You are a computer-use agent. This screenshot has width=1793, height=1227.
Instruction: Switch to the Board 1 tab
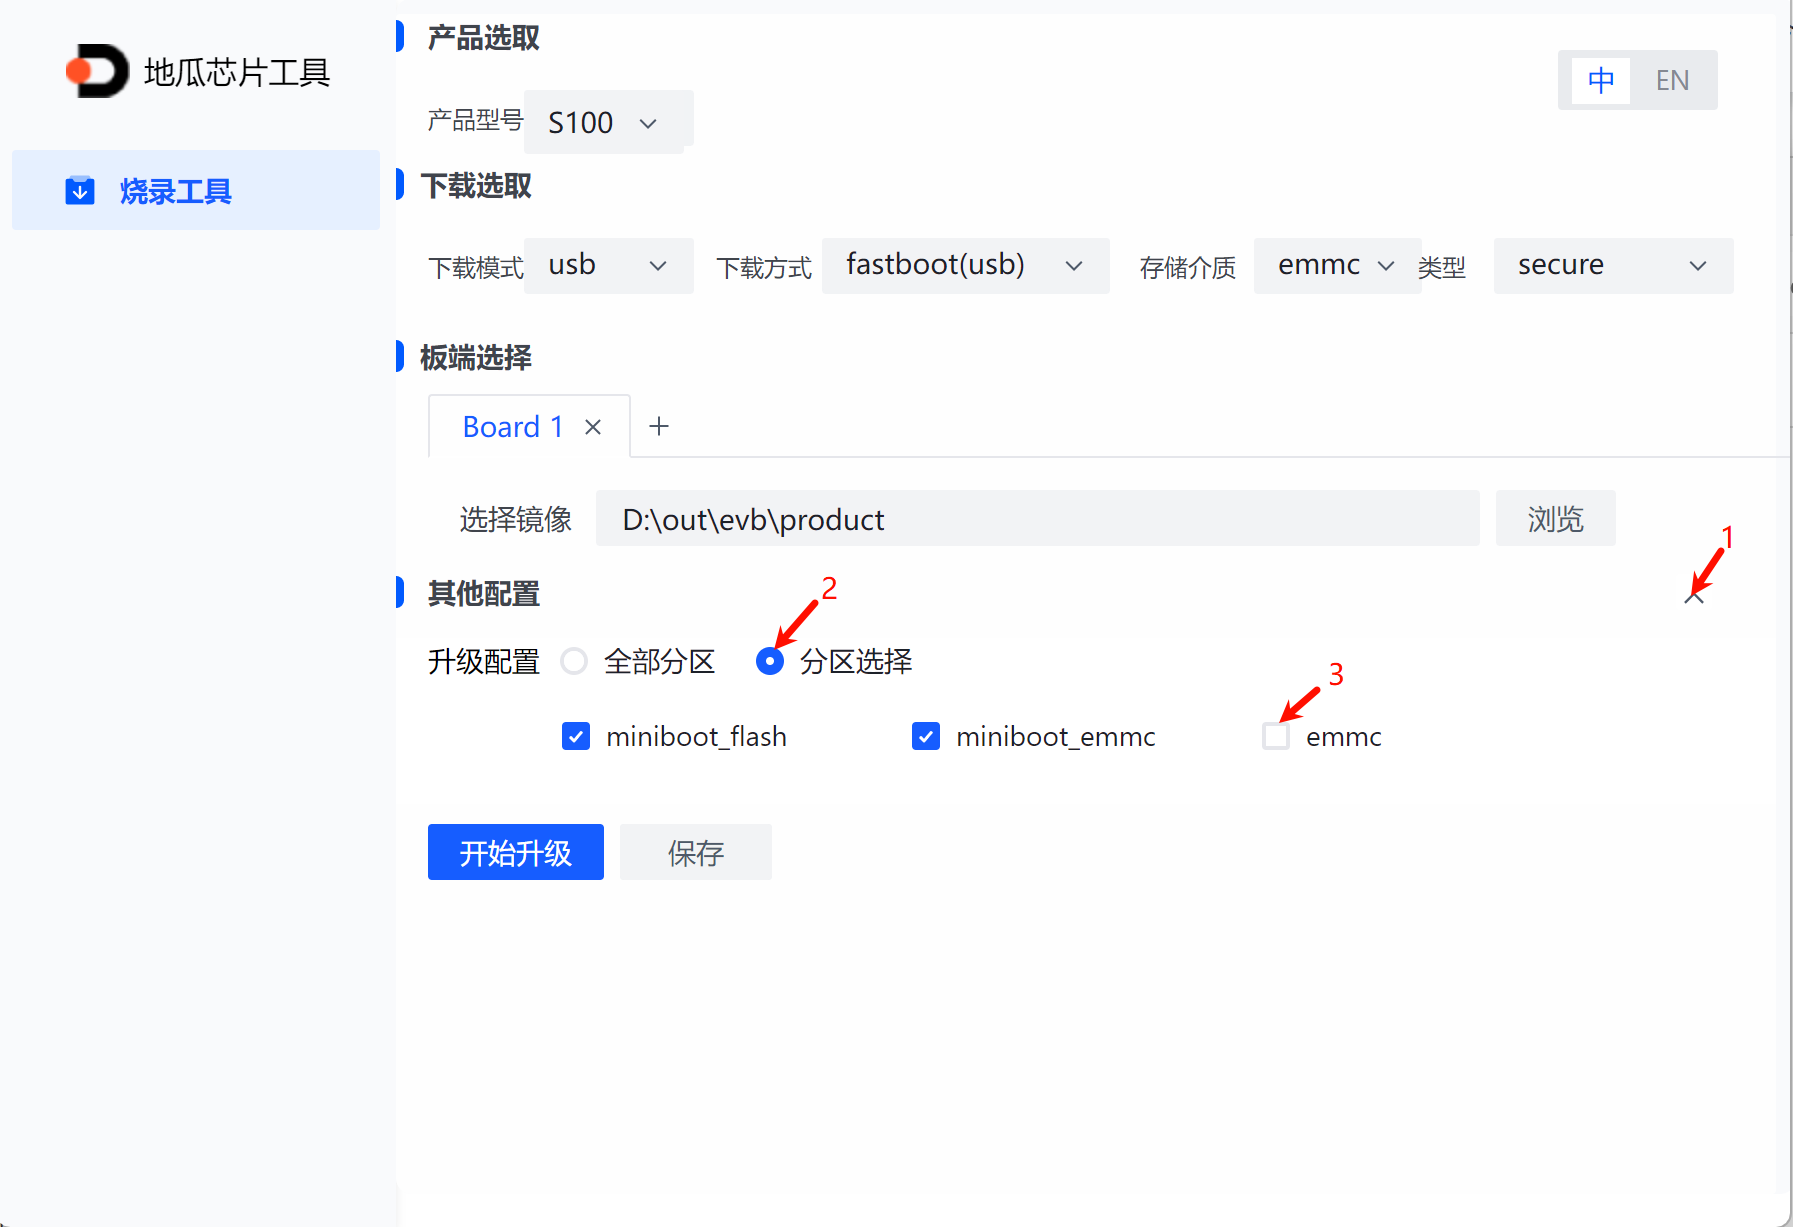[x=512, y=427]
